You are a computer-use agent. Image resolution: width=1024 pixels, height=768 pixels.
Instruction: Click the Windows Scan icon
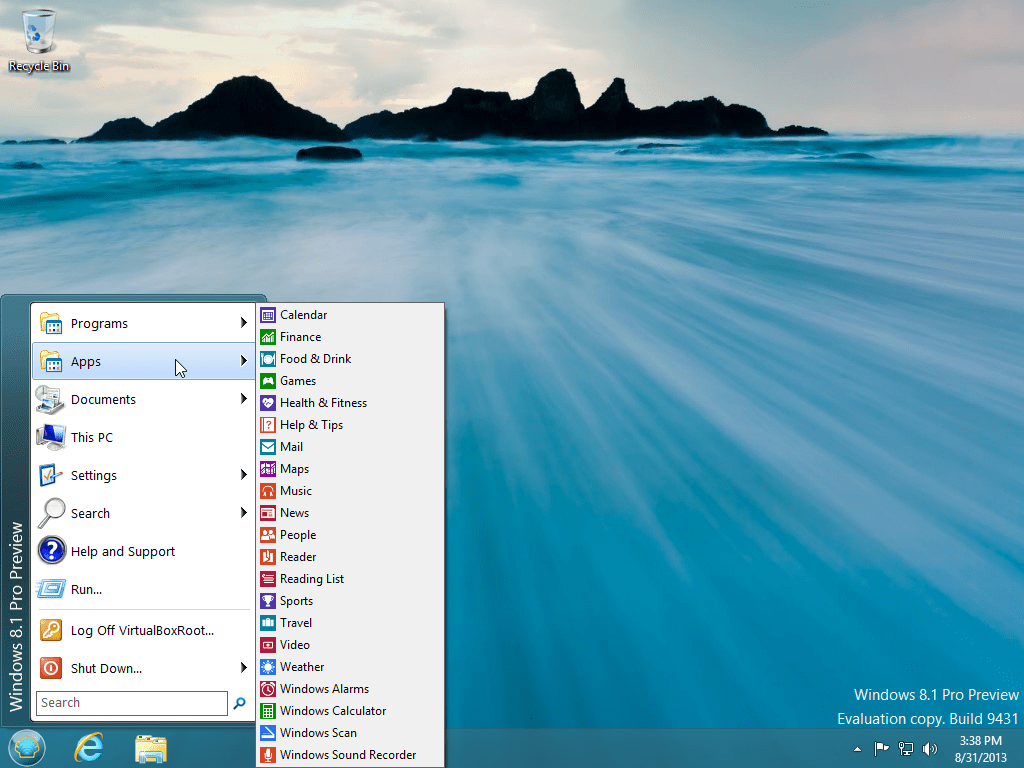(x=268, y=733)
